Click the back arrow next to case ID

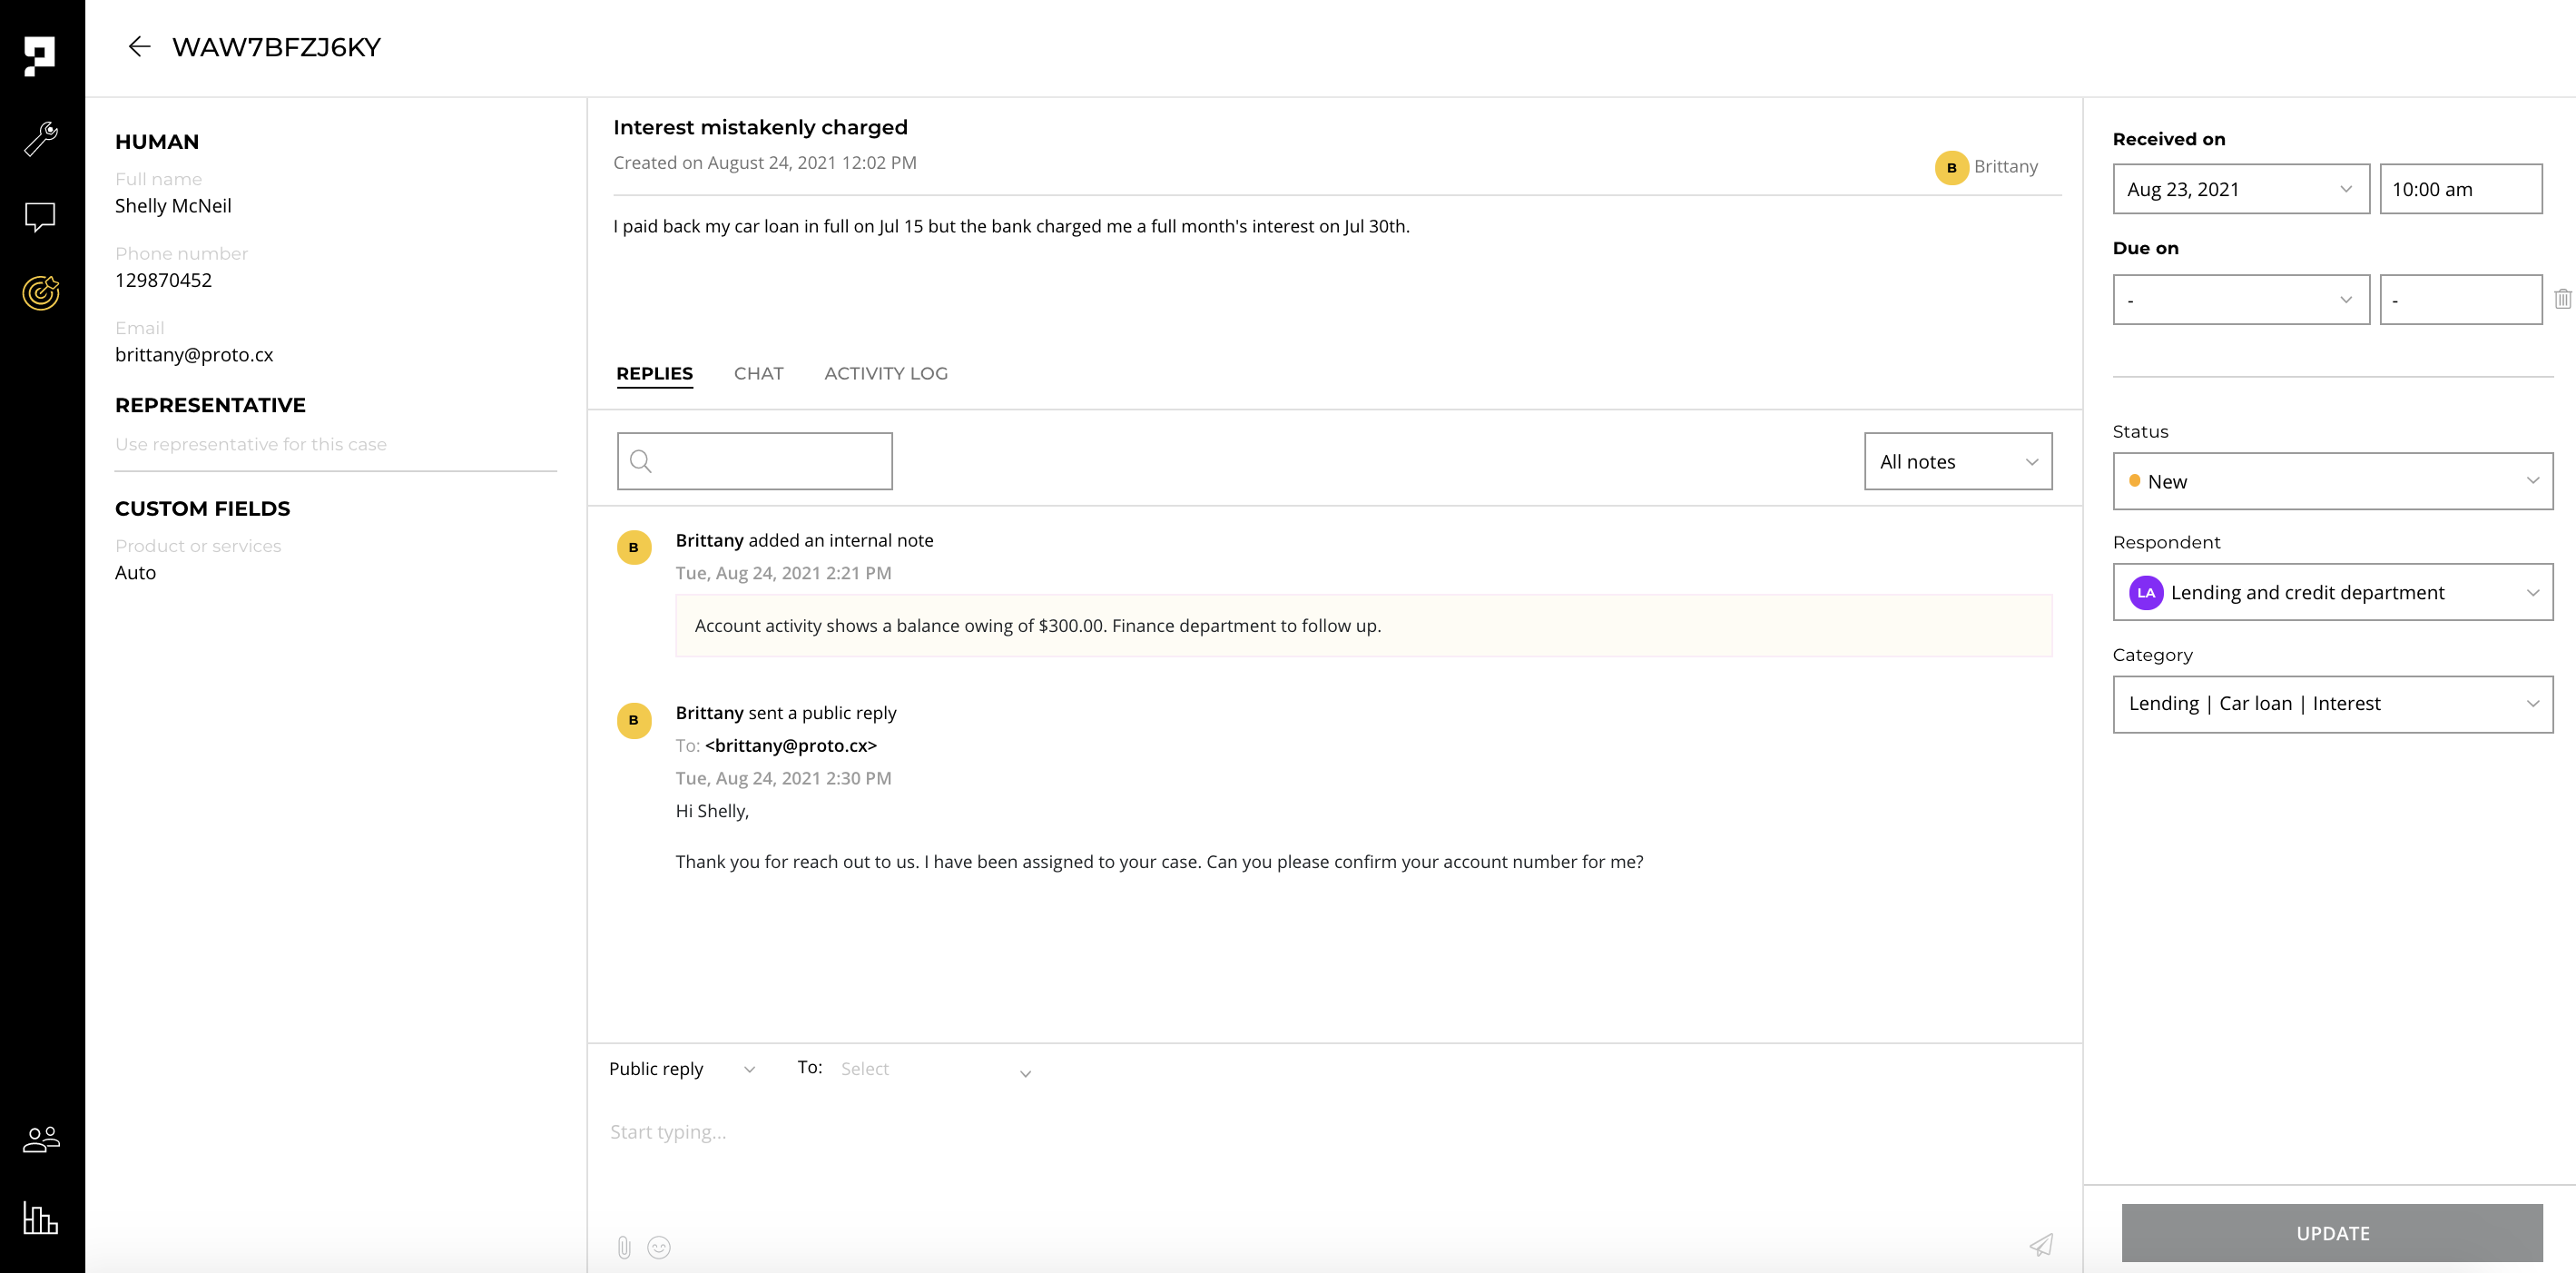[139, 47]
